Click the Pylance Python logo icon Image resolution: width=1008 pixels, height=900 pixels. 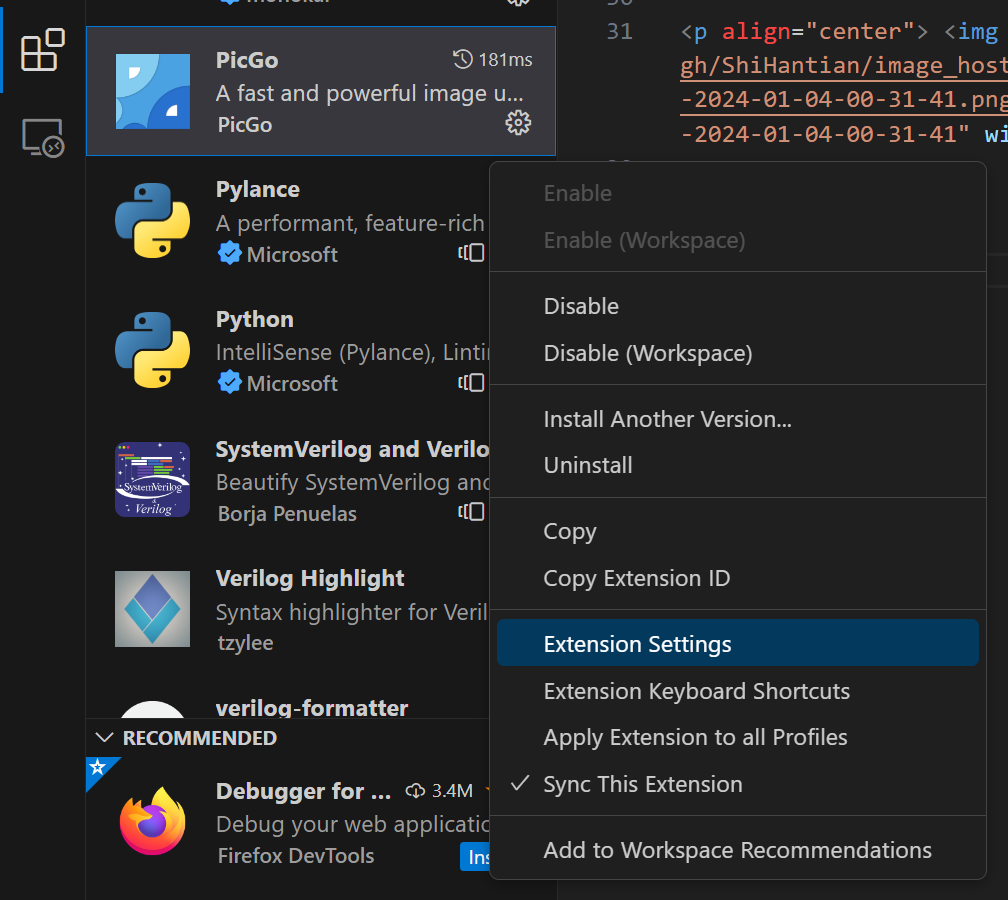[152, 221]
